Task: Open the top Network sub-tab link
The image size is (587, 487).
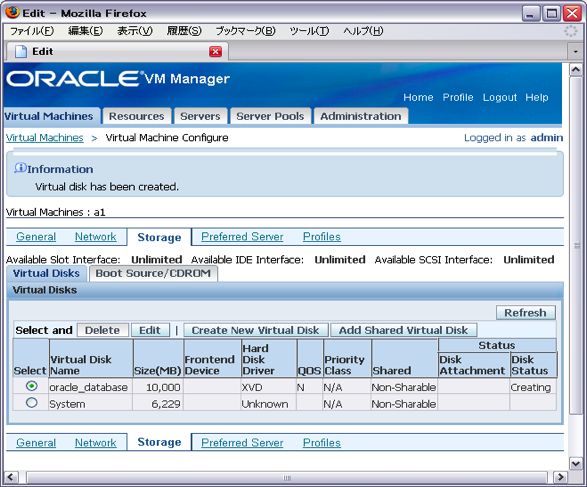Action: tap(95, 237)
